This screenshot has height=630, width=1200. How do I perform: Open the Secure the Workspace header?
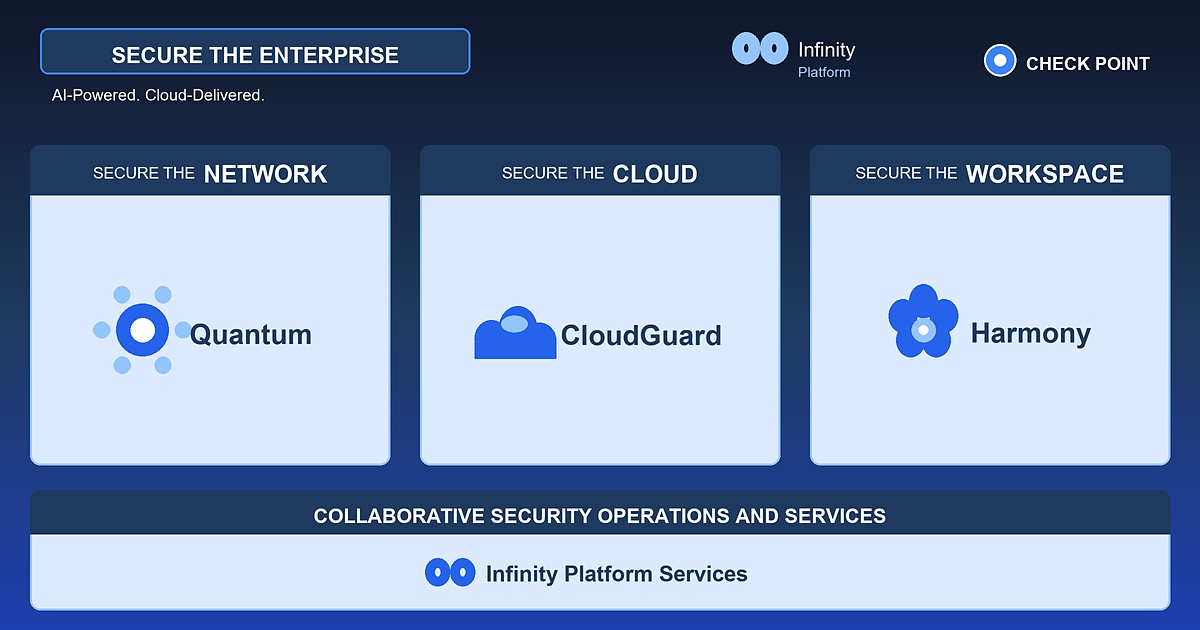coord(990,171)
